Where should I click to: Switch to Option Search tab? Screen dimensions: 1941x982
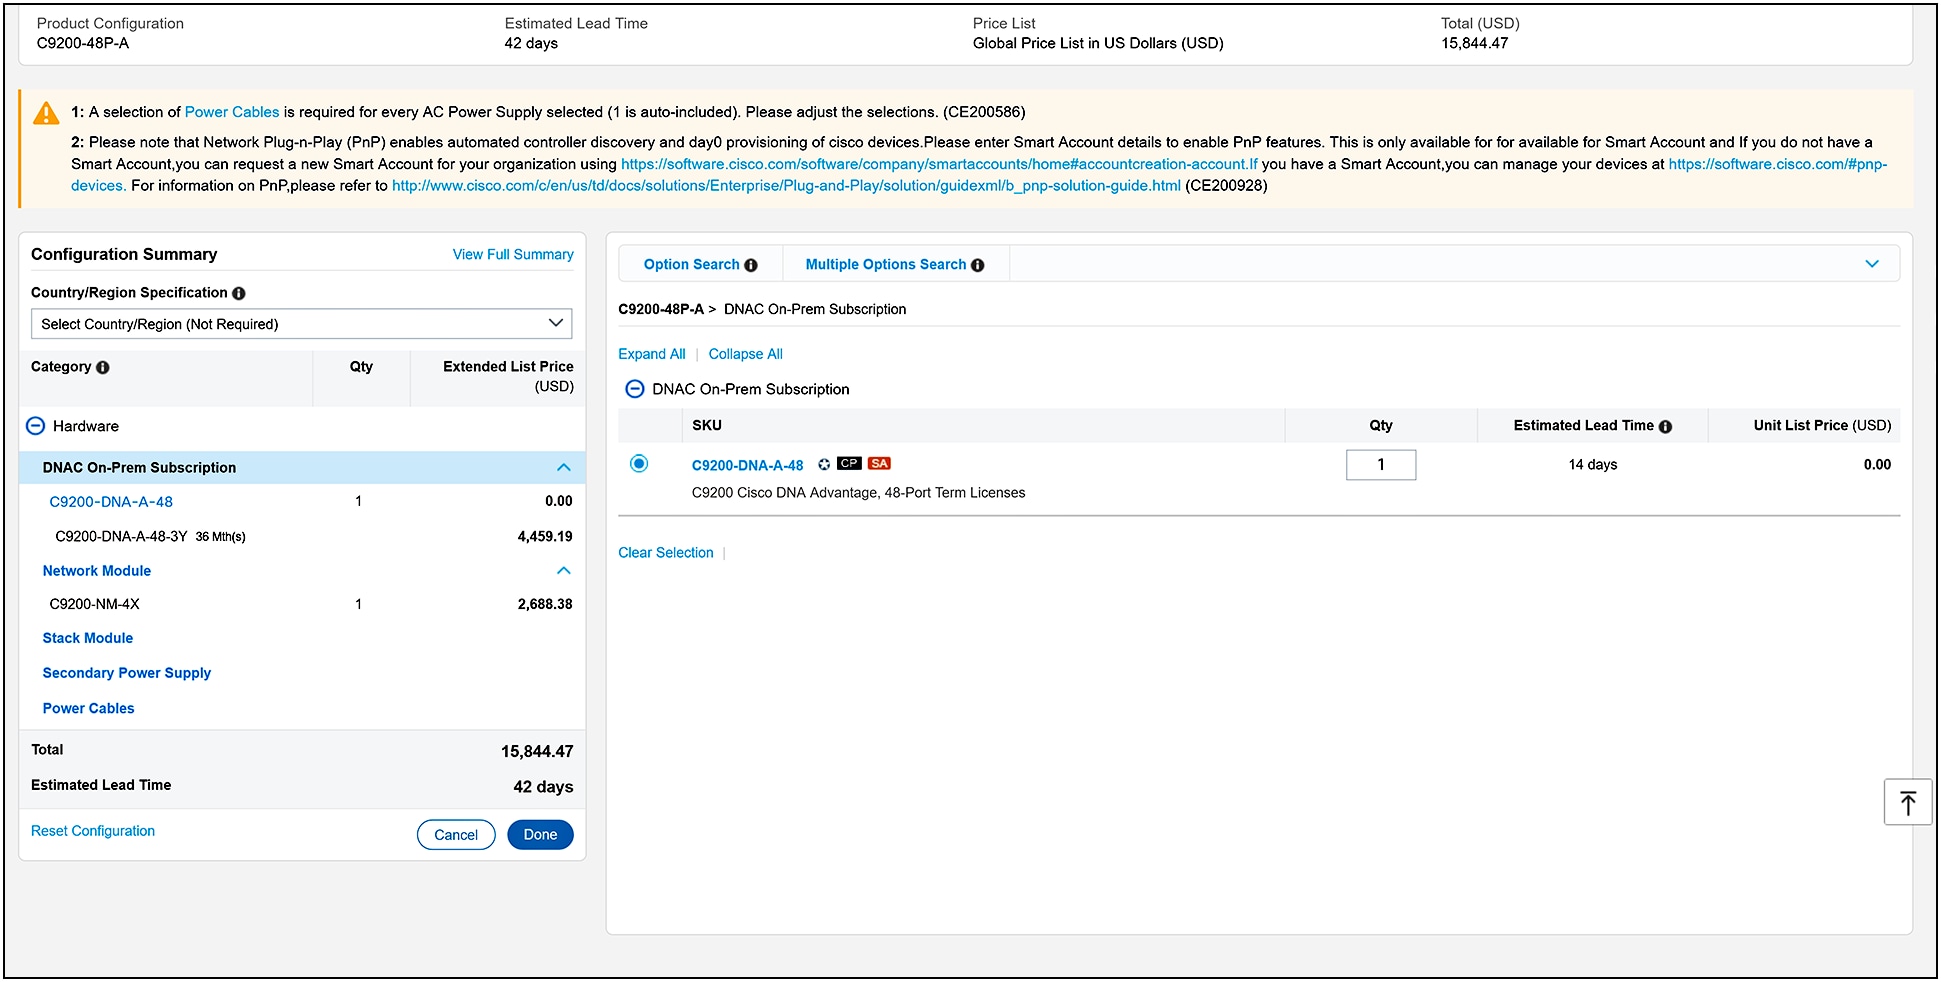pyautogui.click(x=691, y=265)
